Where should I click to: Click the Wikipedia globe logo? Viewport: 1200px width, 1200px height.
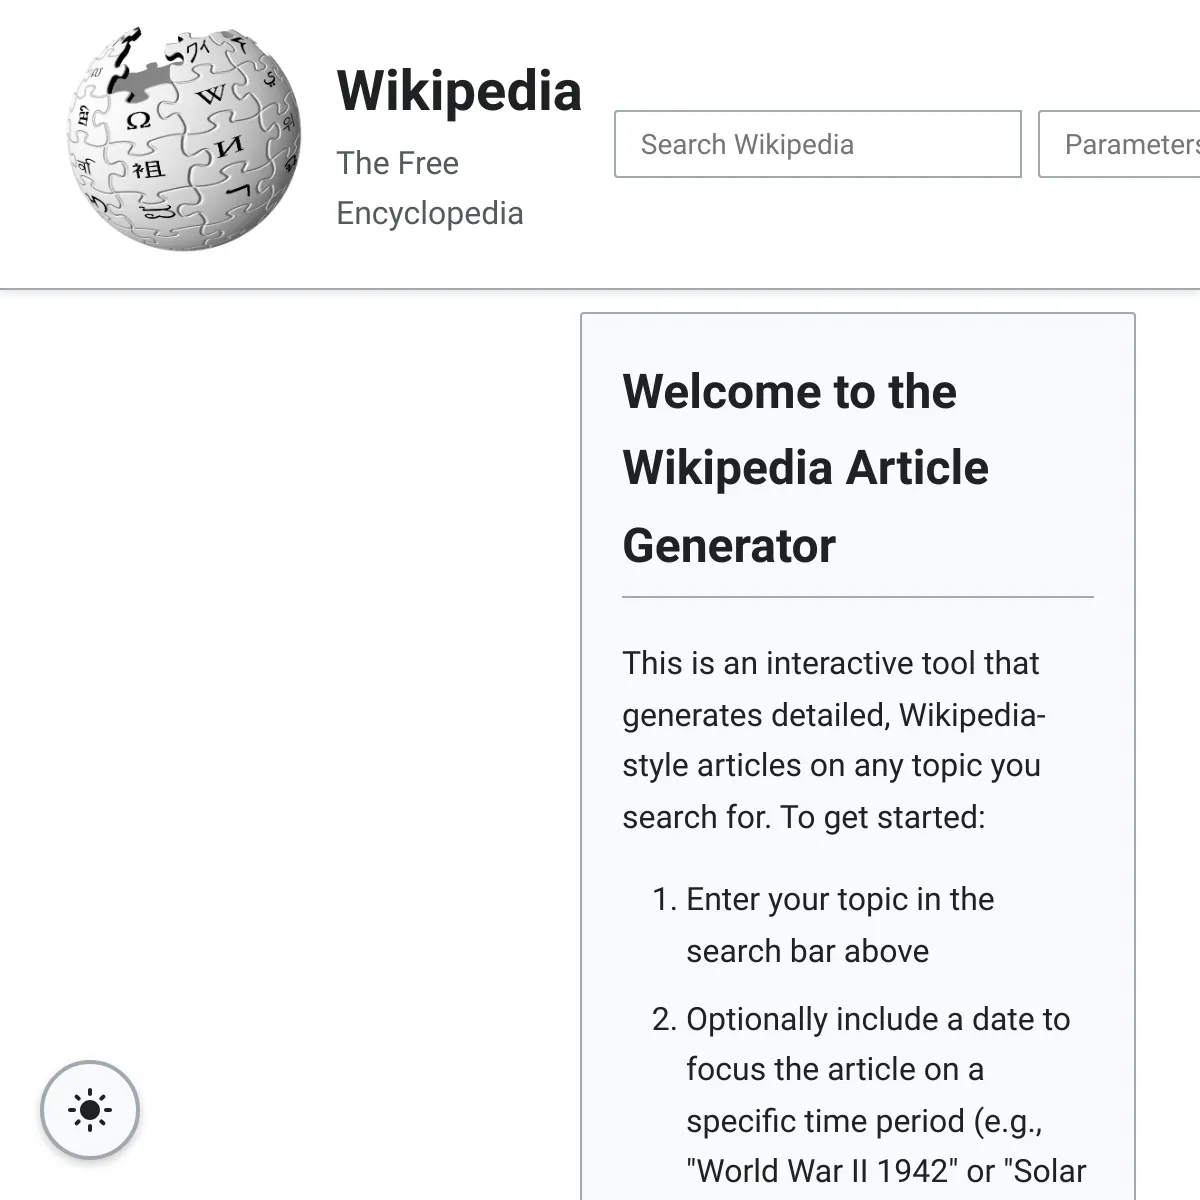[x=184, y=140]
